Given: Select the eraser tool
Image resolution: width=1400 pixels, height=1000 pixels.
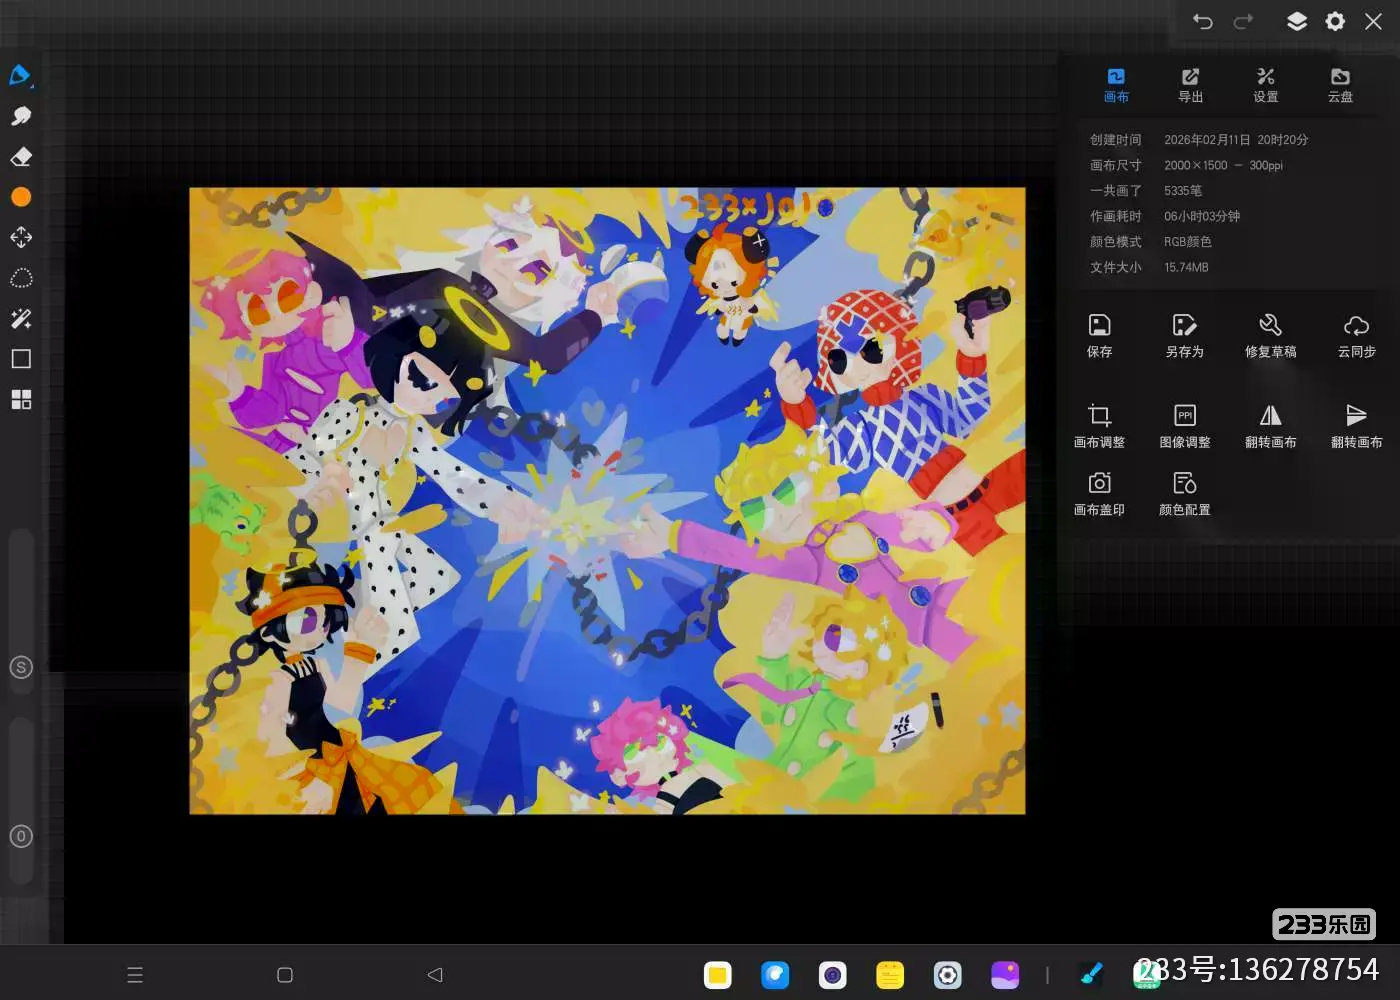Looking at the screenshot, I should pos(20,157).
